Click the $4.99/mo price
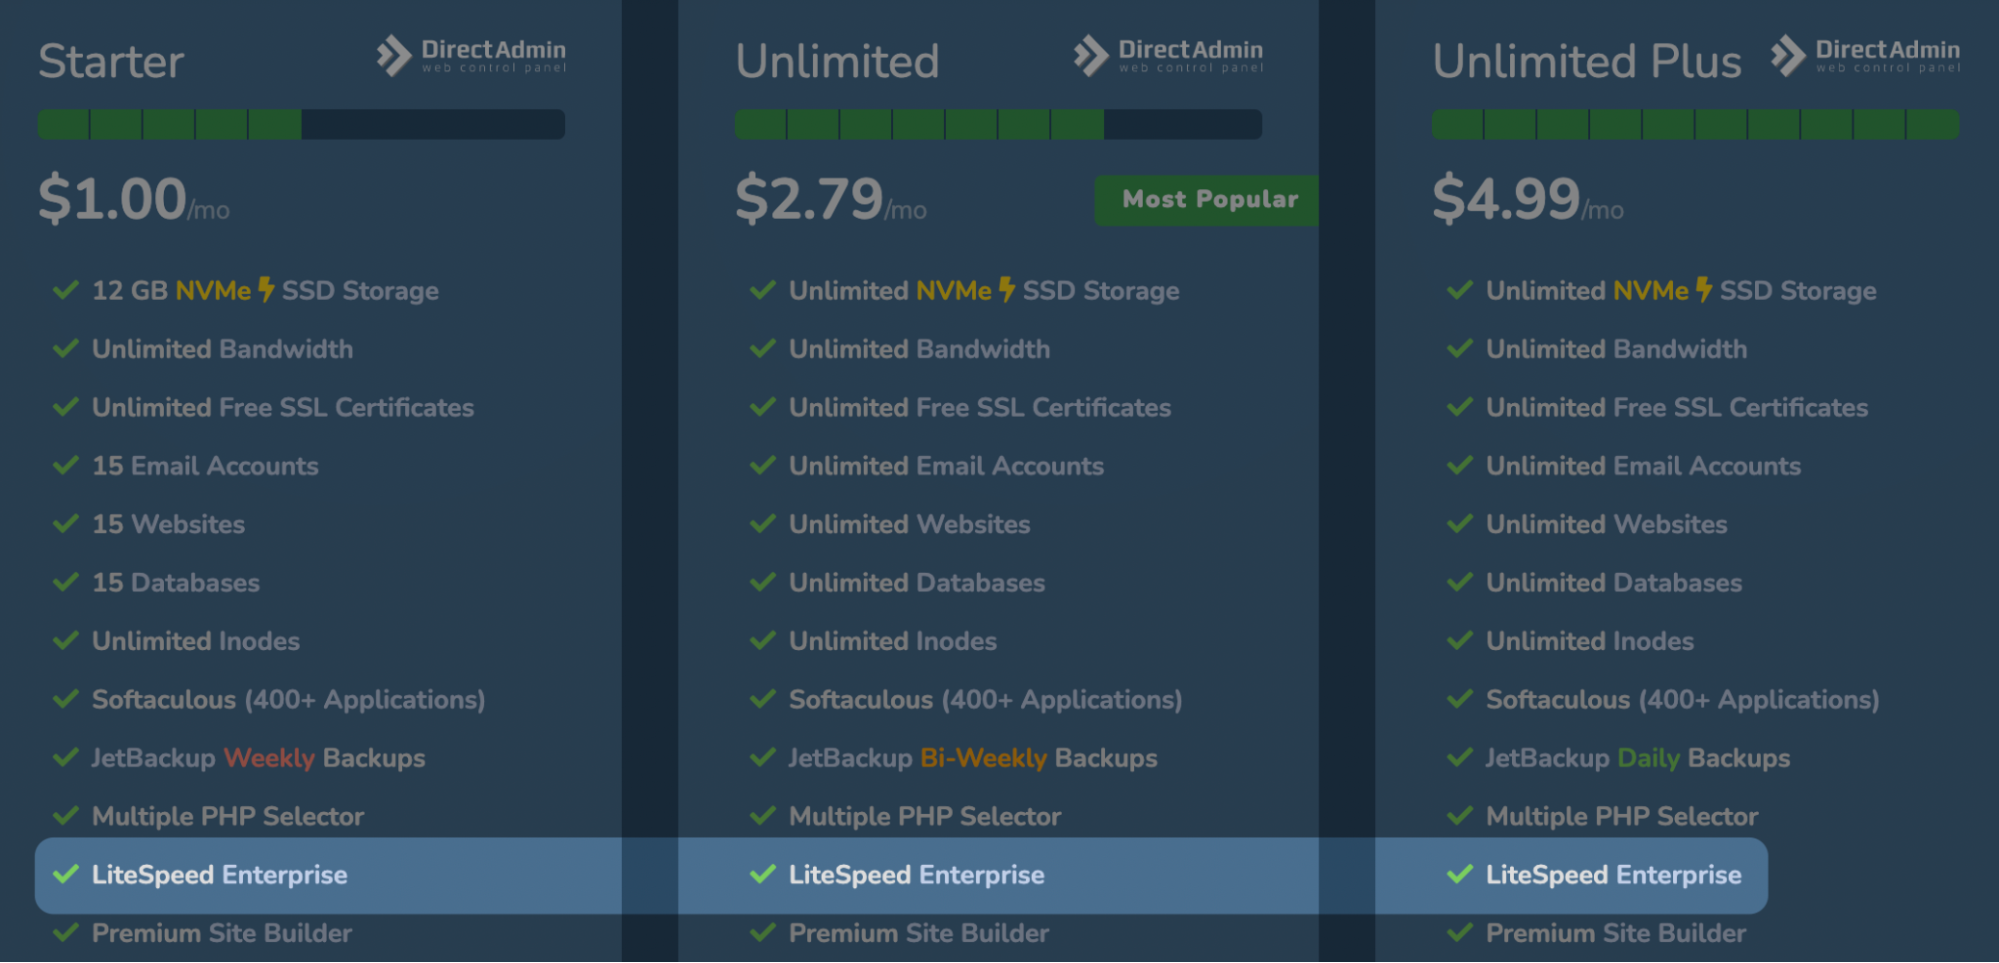The width and height of the screenshot is (1999, 963). [1528, 198]
